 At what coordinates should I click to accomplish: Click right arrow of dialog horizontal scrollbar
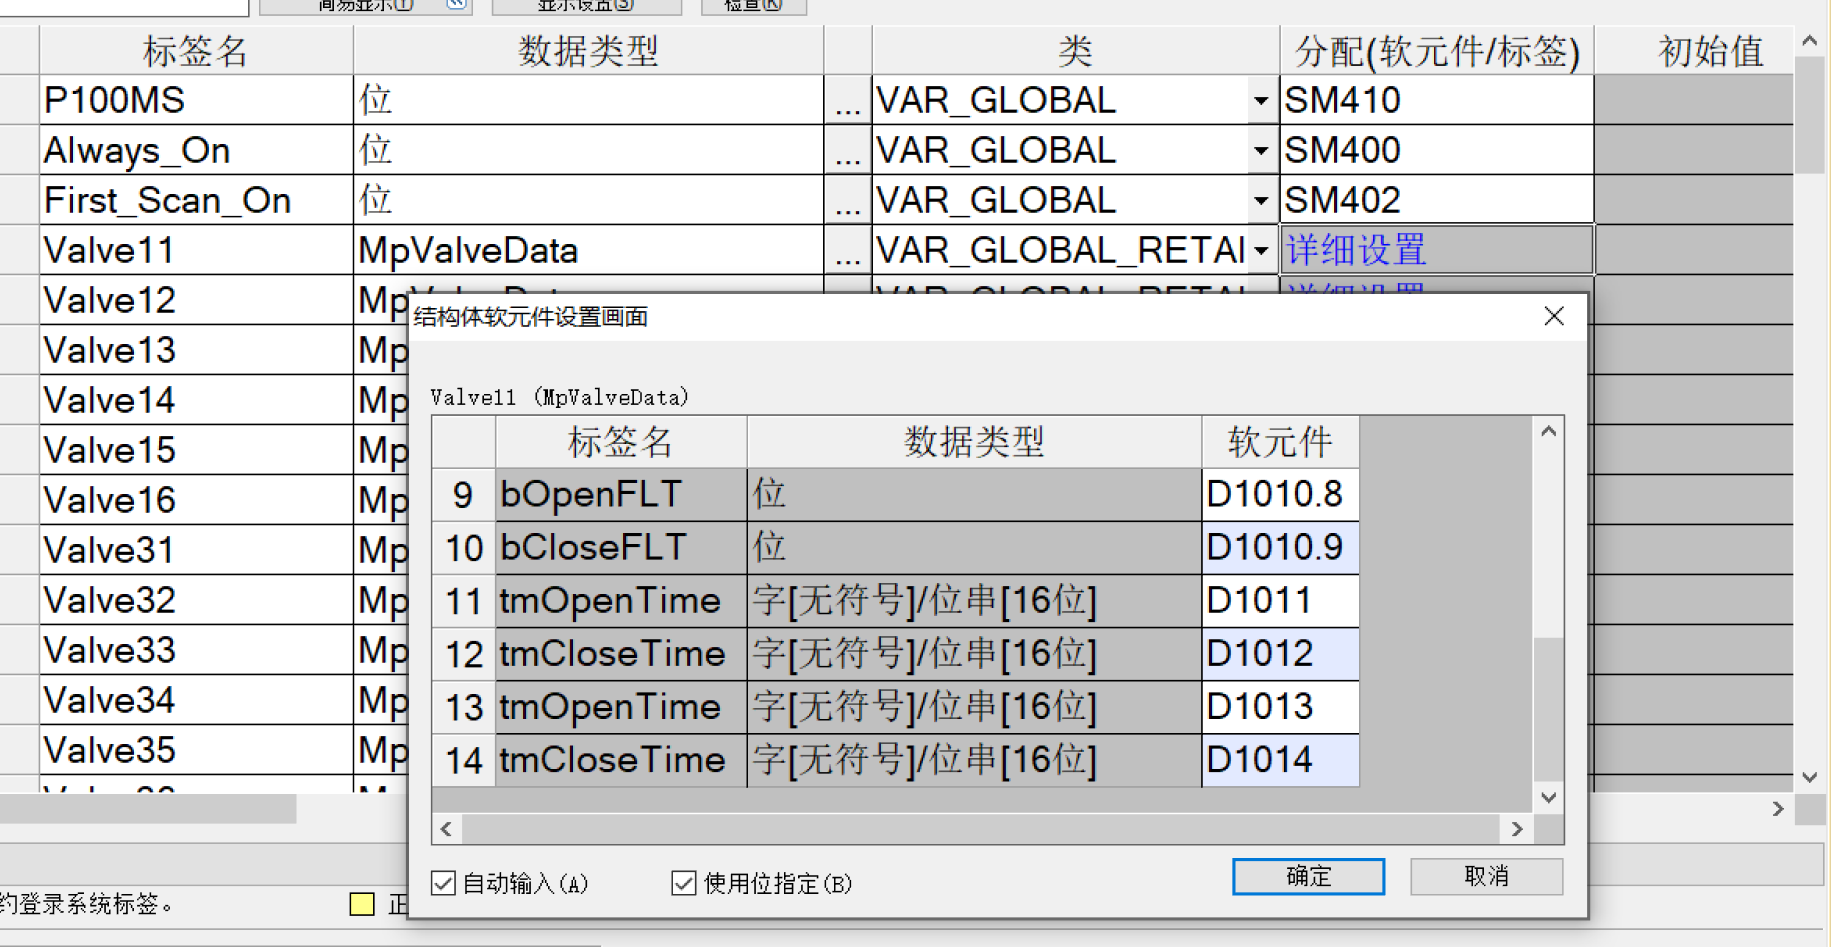click(x=1516, y=829)
